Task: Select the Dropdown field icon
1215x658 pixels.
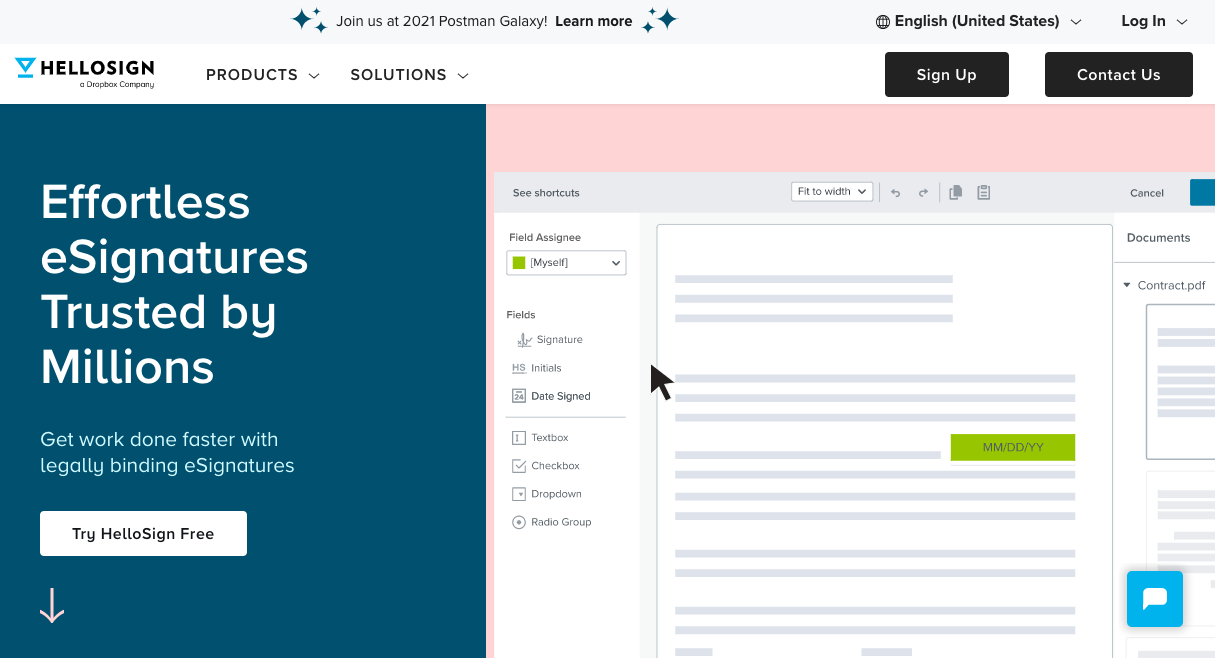Action: [519, 494]
